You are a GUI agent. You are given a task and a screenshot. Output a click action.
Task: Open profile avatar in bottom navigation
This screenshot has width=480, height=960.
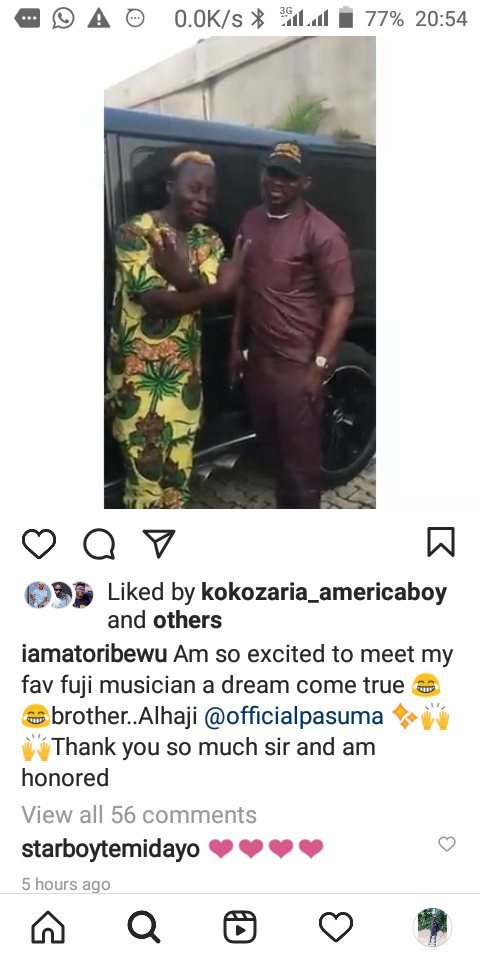pyautogui.click(x=432, y=927)
